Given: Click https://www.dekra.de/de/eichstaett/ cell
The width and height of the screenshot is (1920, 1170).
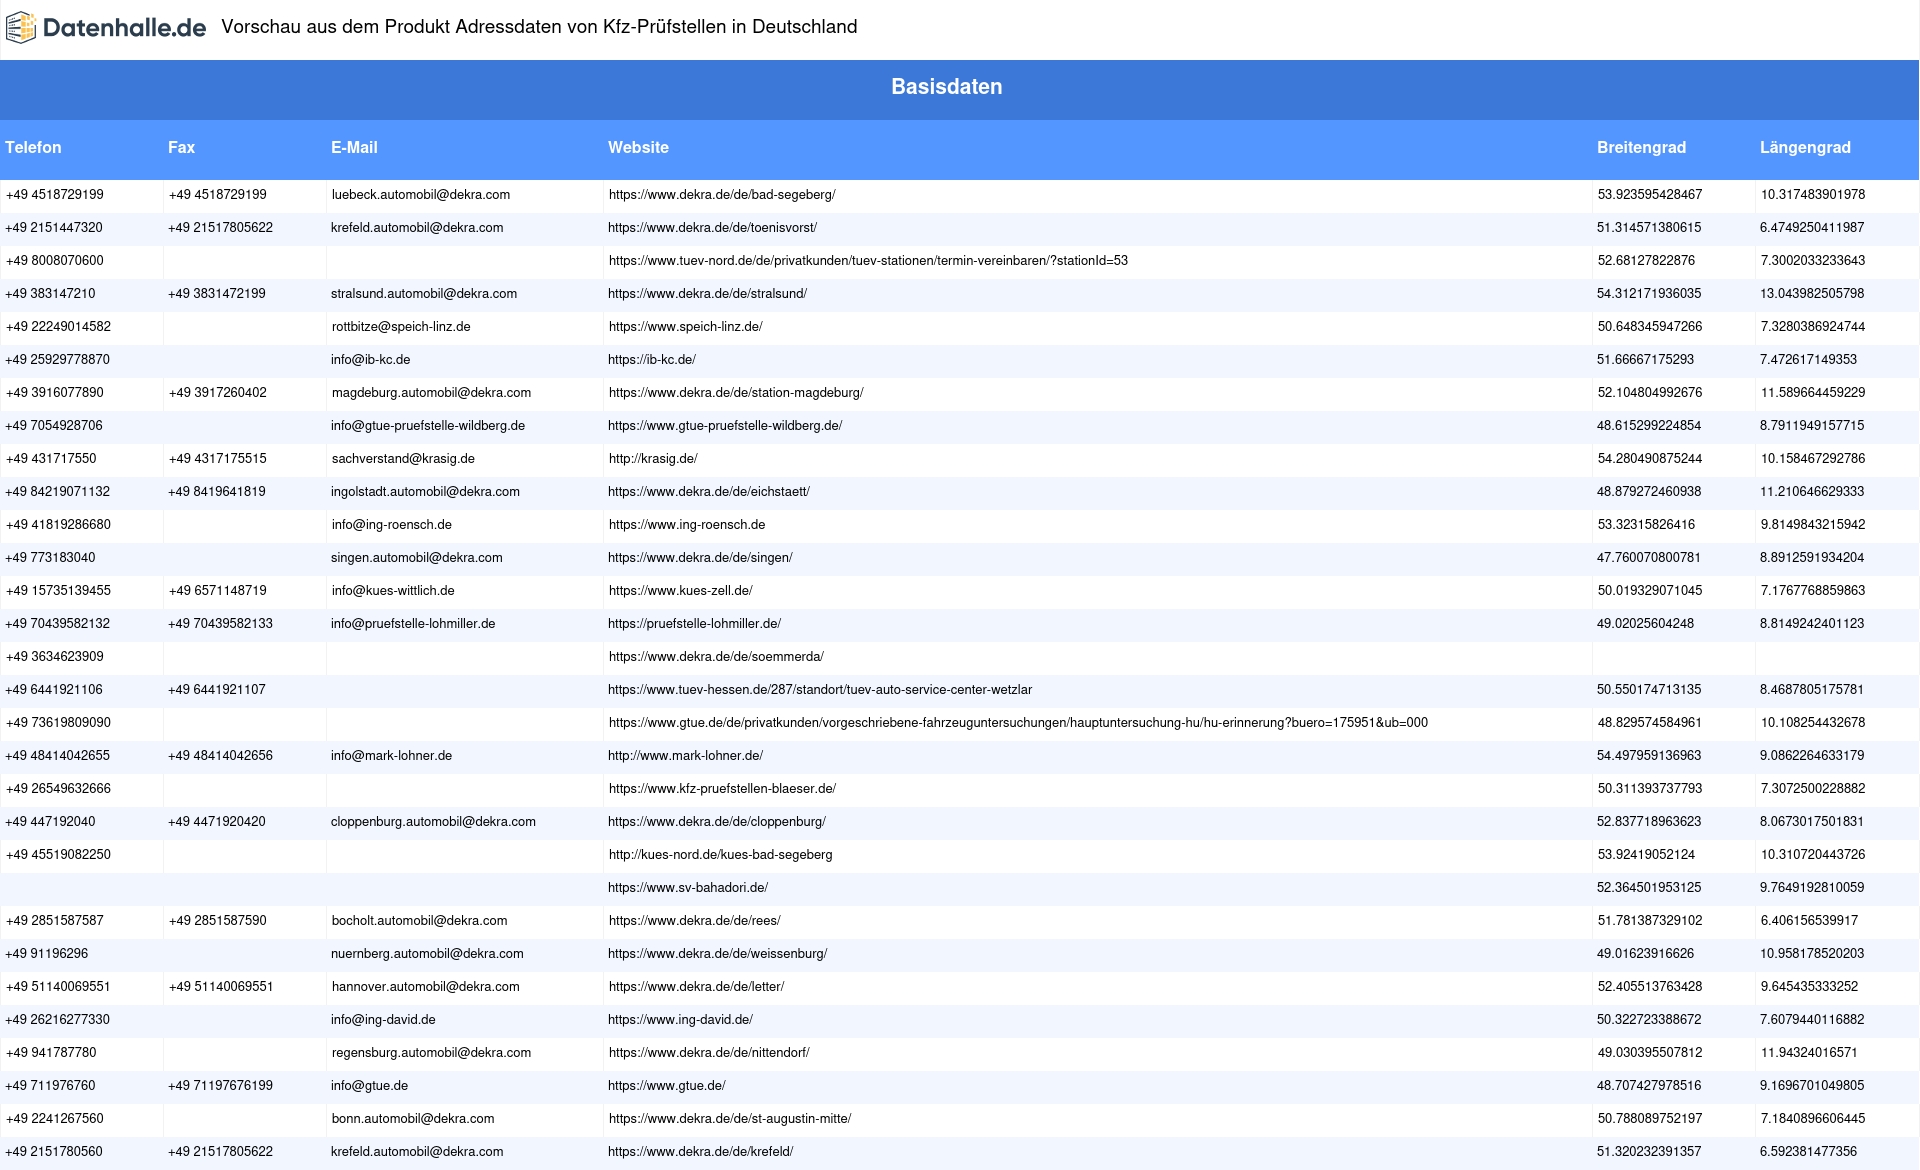Looking at the screenshot, I should coord(709,492).
